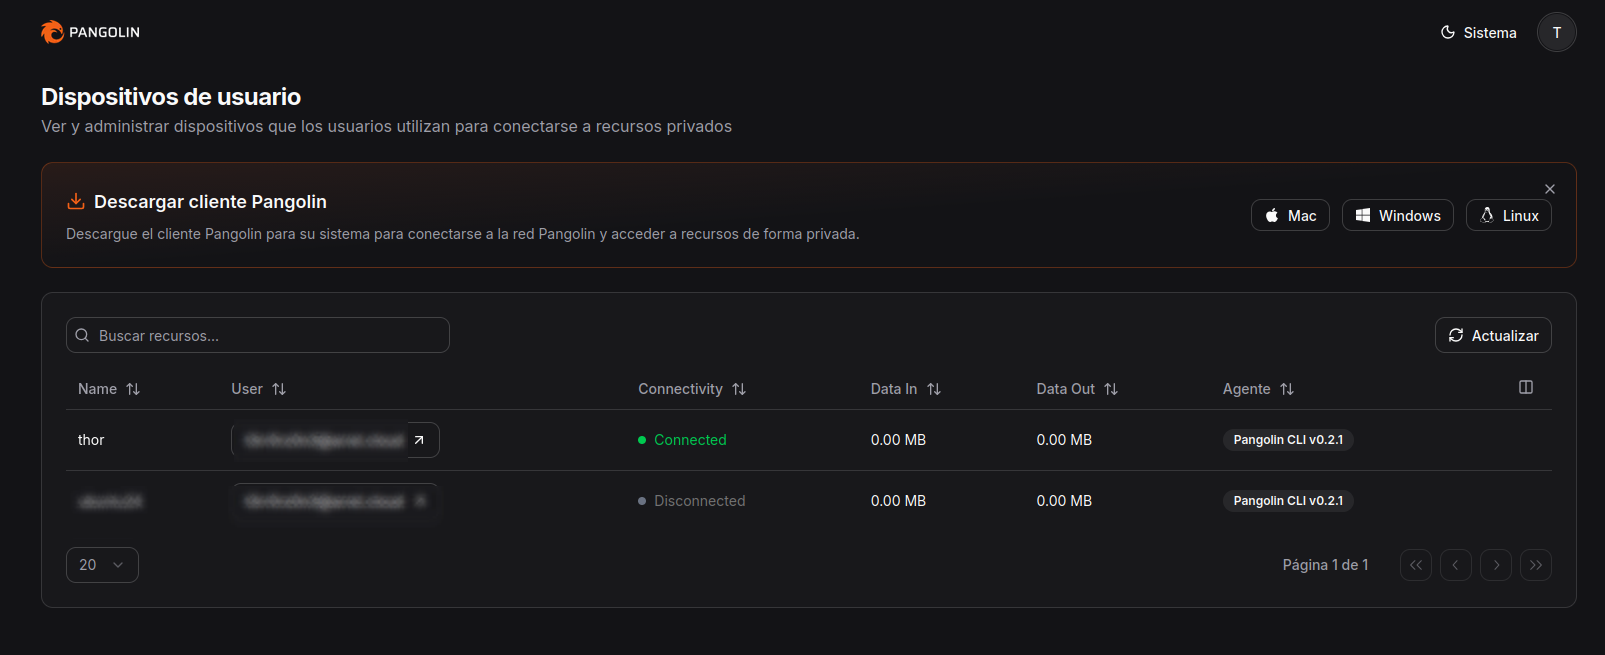The height and width of the screenshot is (655, 1605).
Task: Sort by Data Out column
Action: [x=1076, y=389]
